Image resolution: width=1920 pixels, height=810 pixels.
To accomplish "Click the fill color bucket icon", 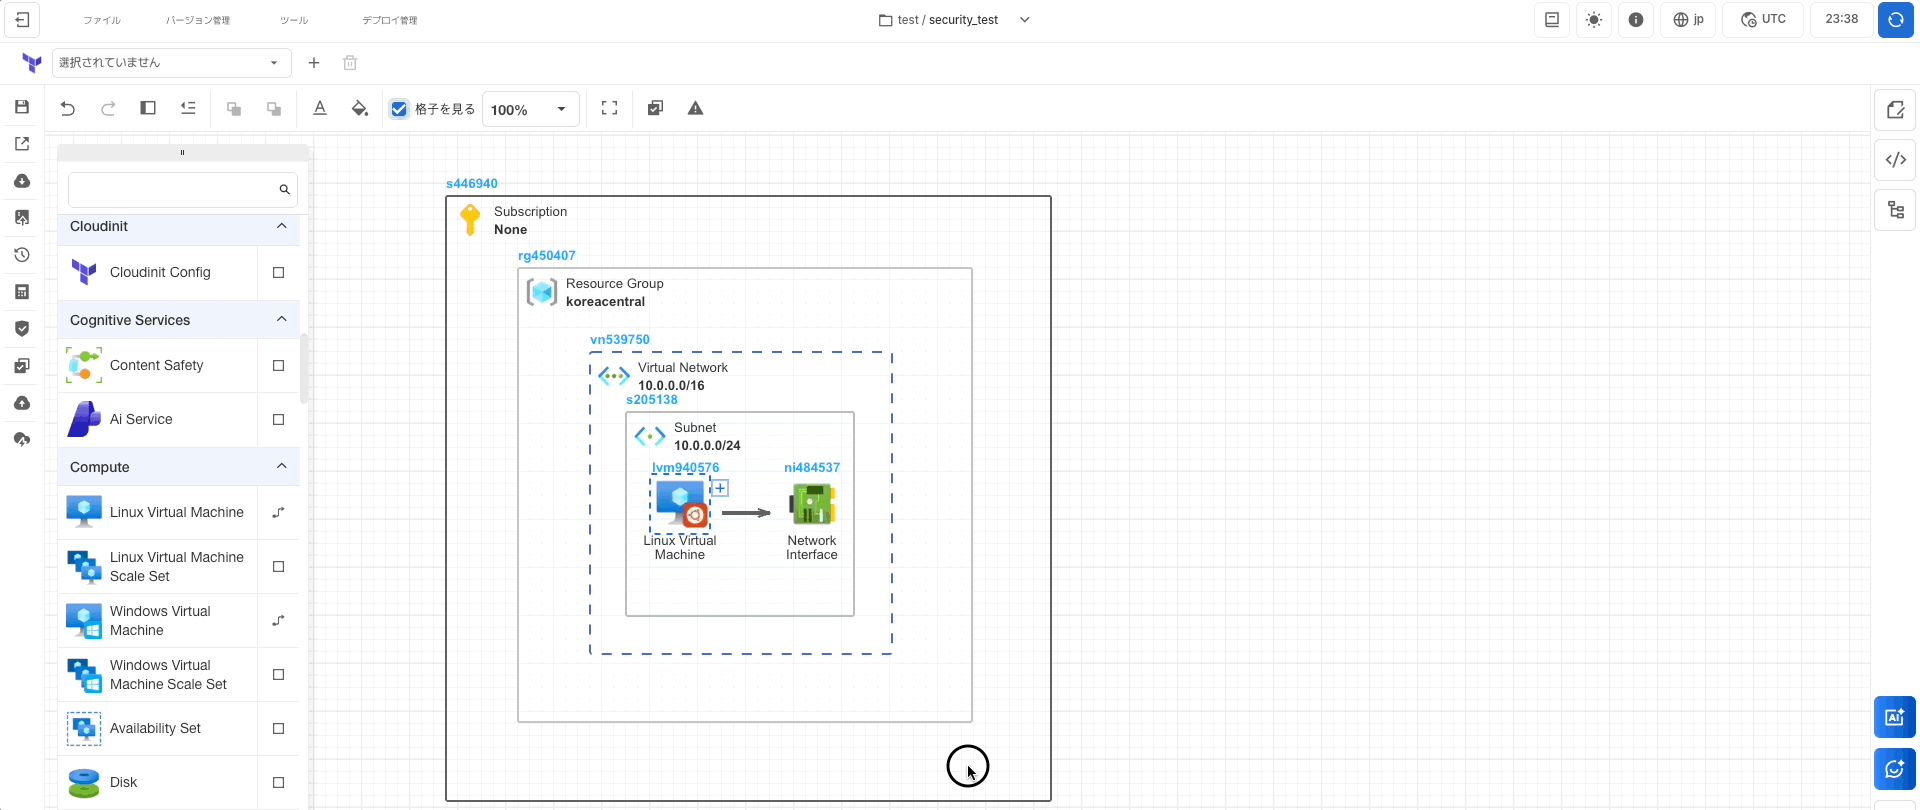I will [x=360, y=109].
